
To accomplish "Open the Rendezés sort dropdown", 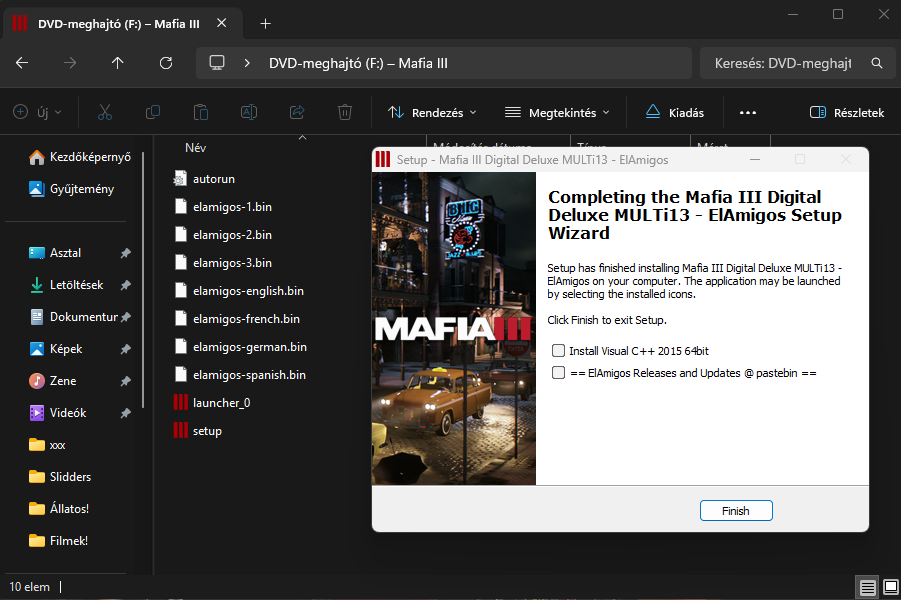I will [x=432, y=113].
